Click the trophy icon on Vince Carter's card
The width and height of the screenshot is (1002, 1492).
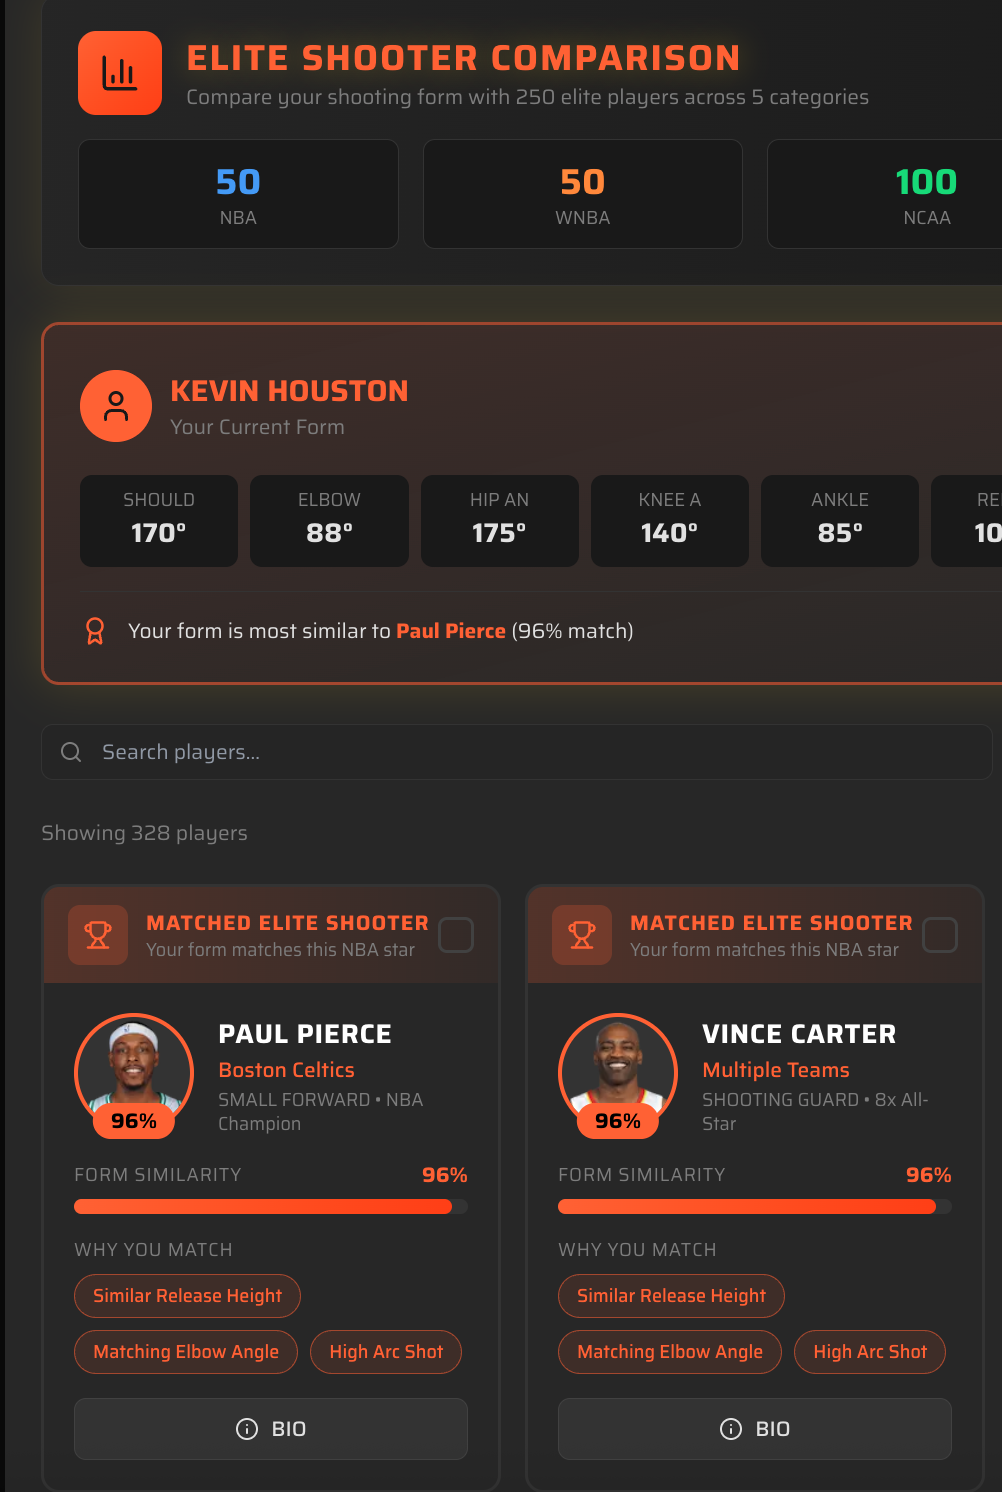tap(581, 934)
